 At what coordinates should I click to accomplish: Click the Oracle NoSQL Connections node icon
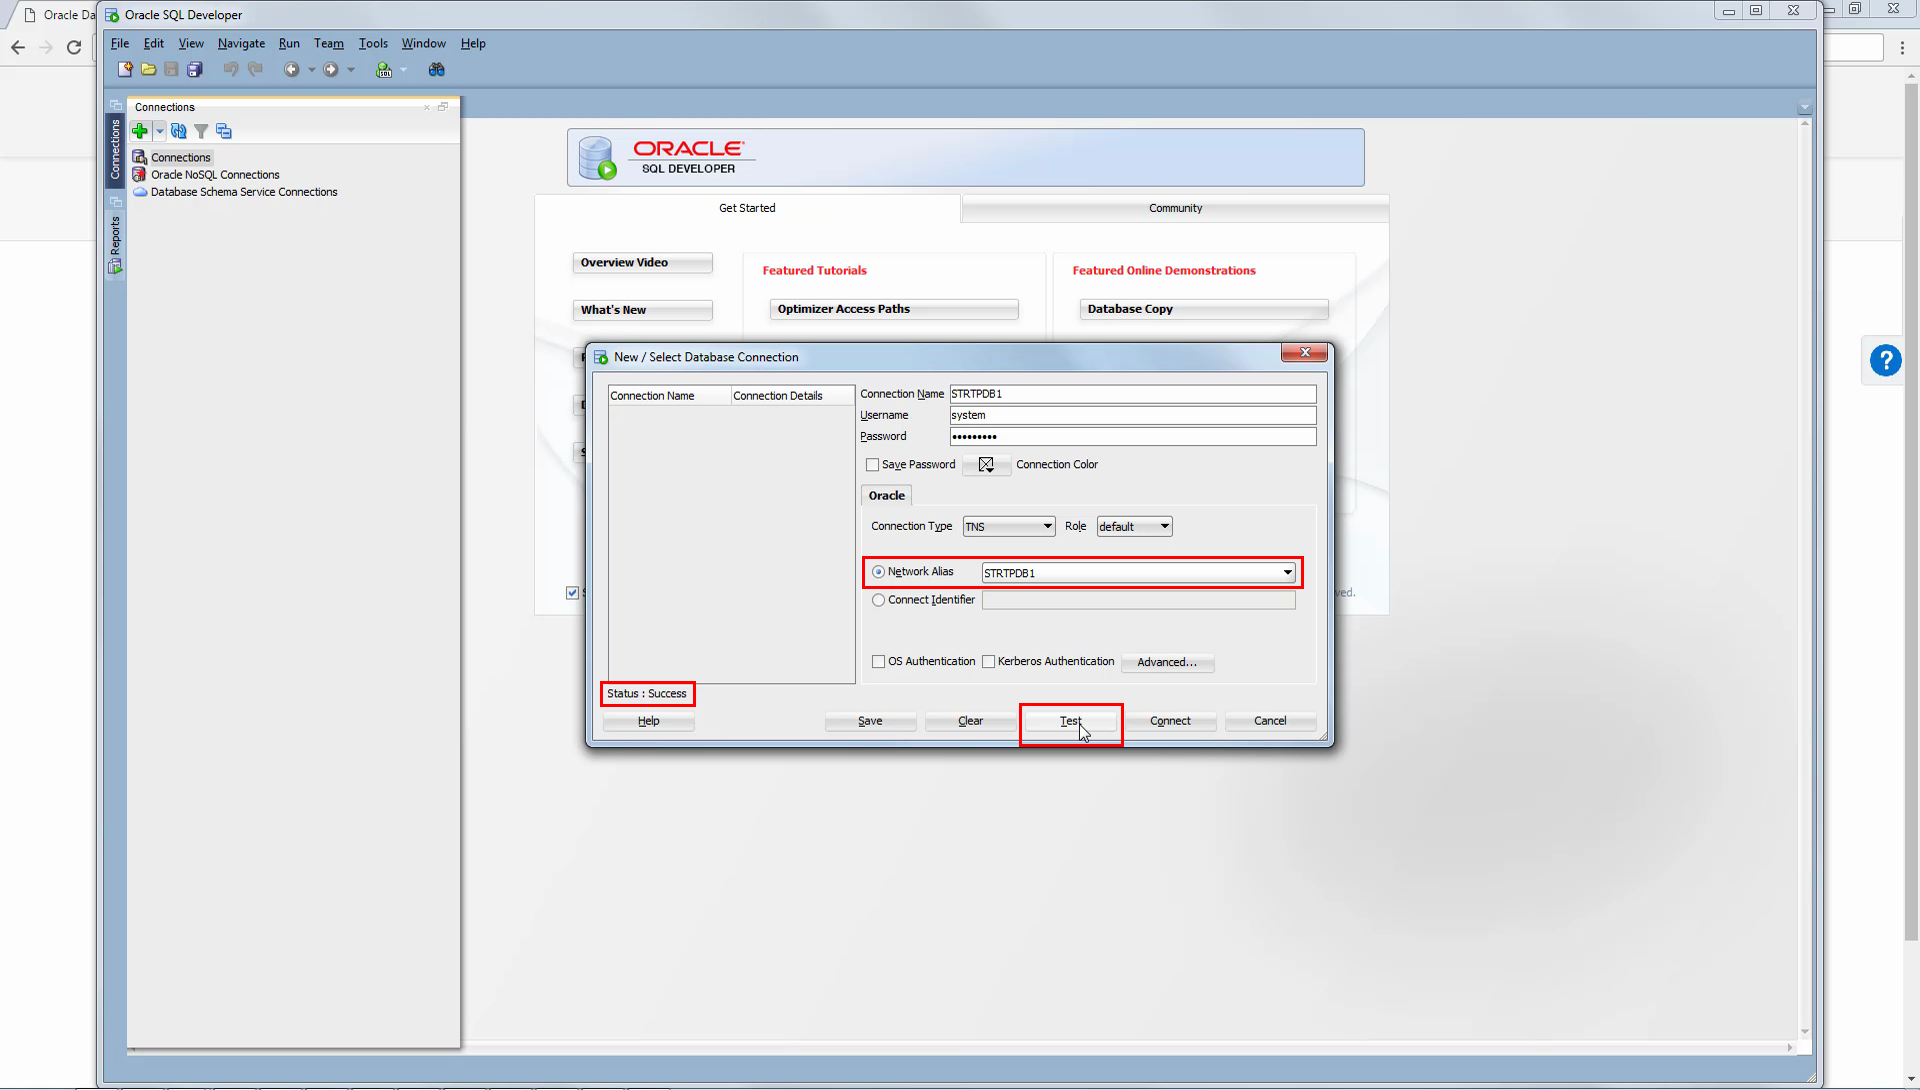click(140, 175)
